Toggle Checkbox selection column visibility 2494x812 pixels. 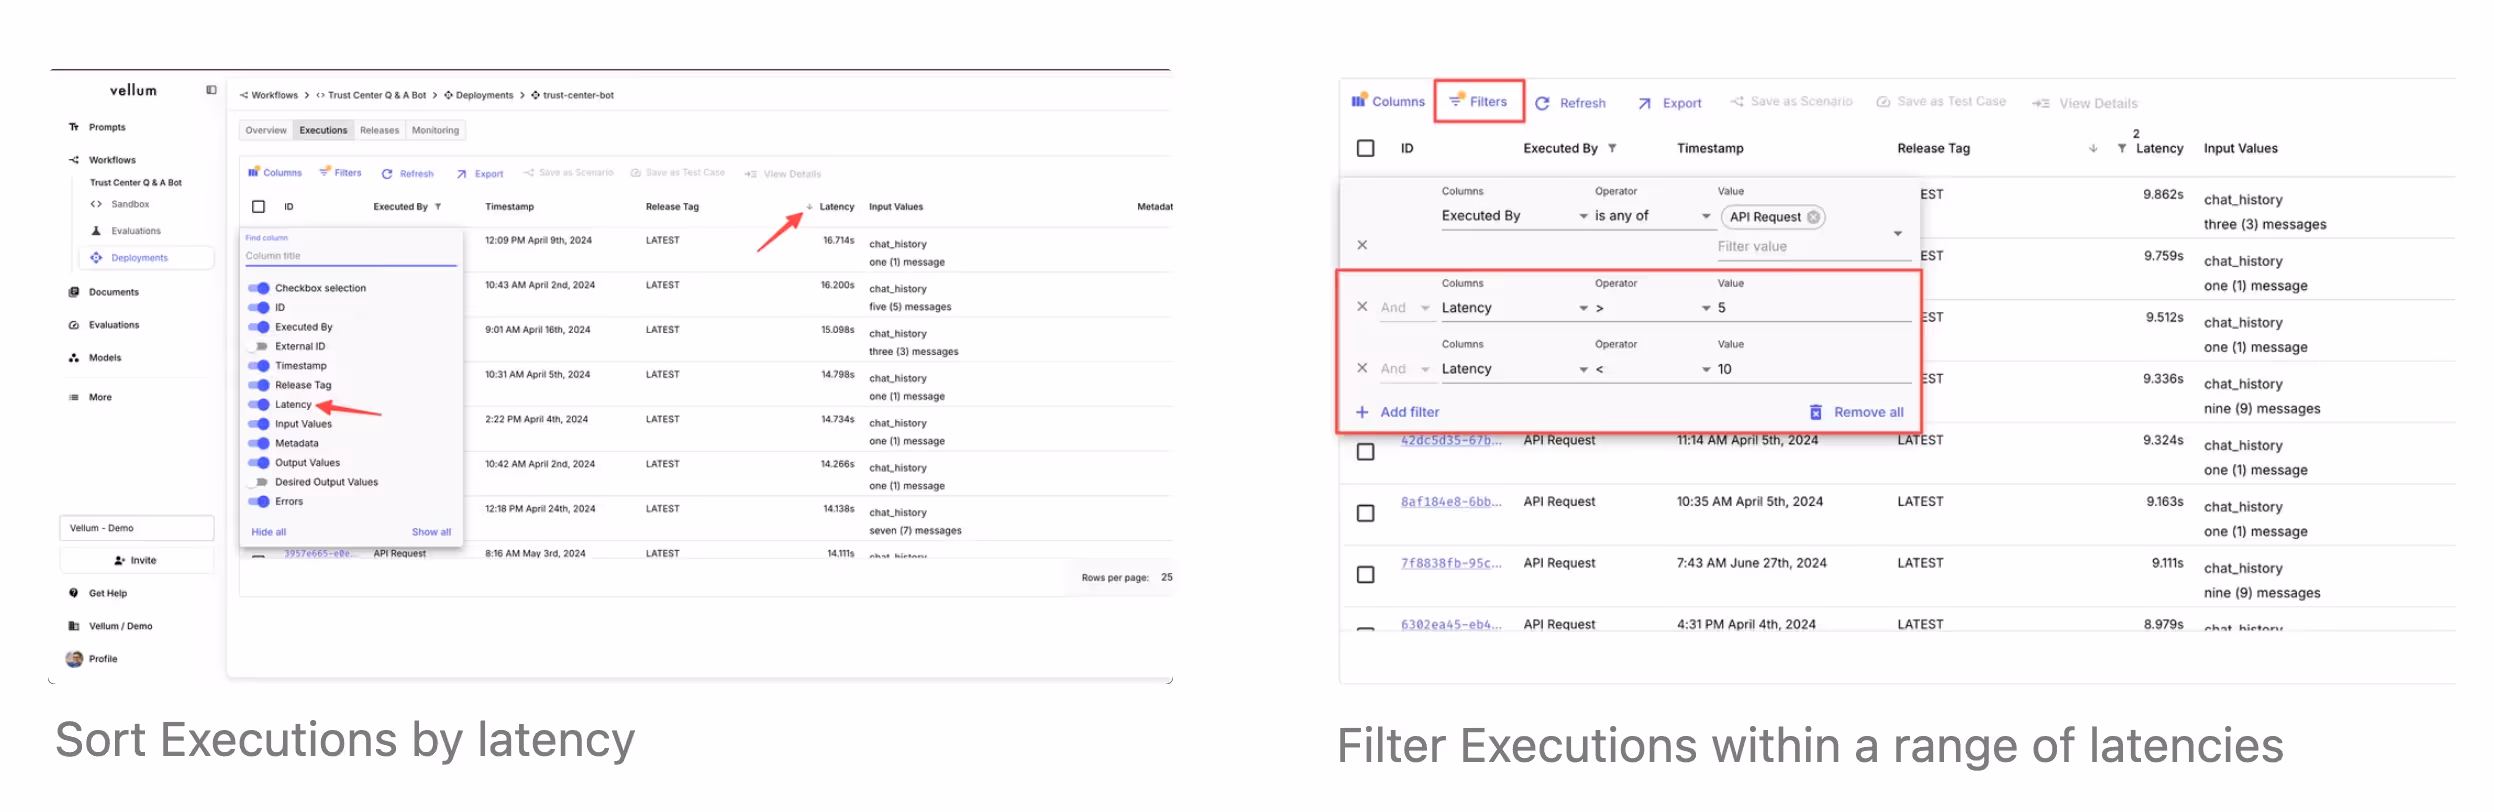coord(259,288)
